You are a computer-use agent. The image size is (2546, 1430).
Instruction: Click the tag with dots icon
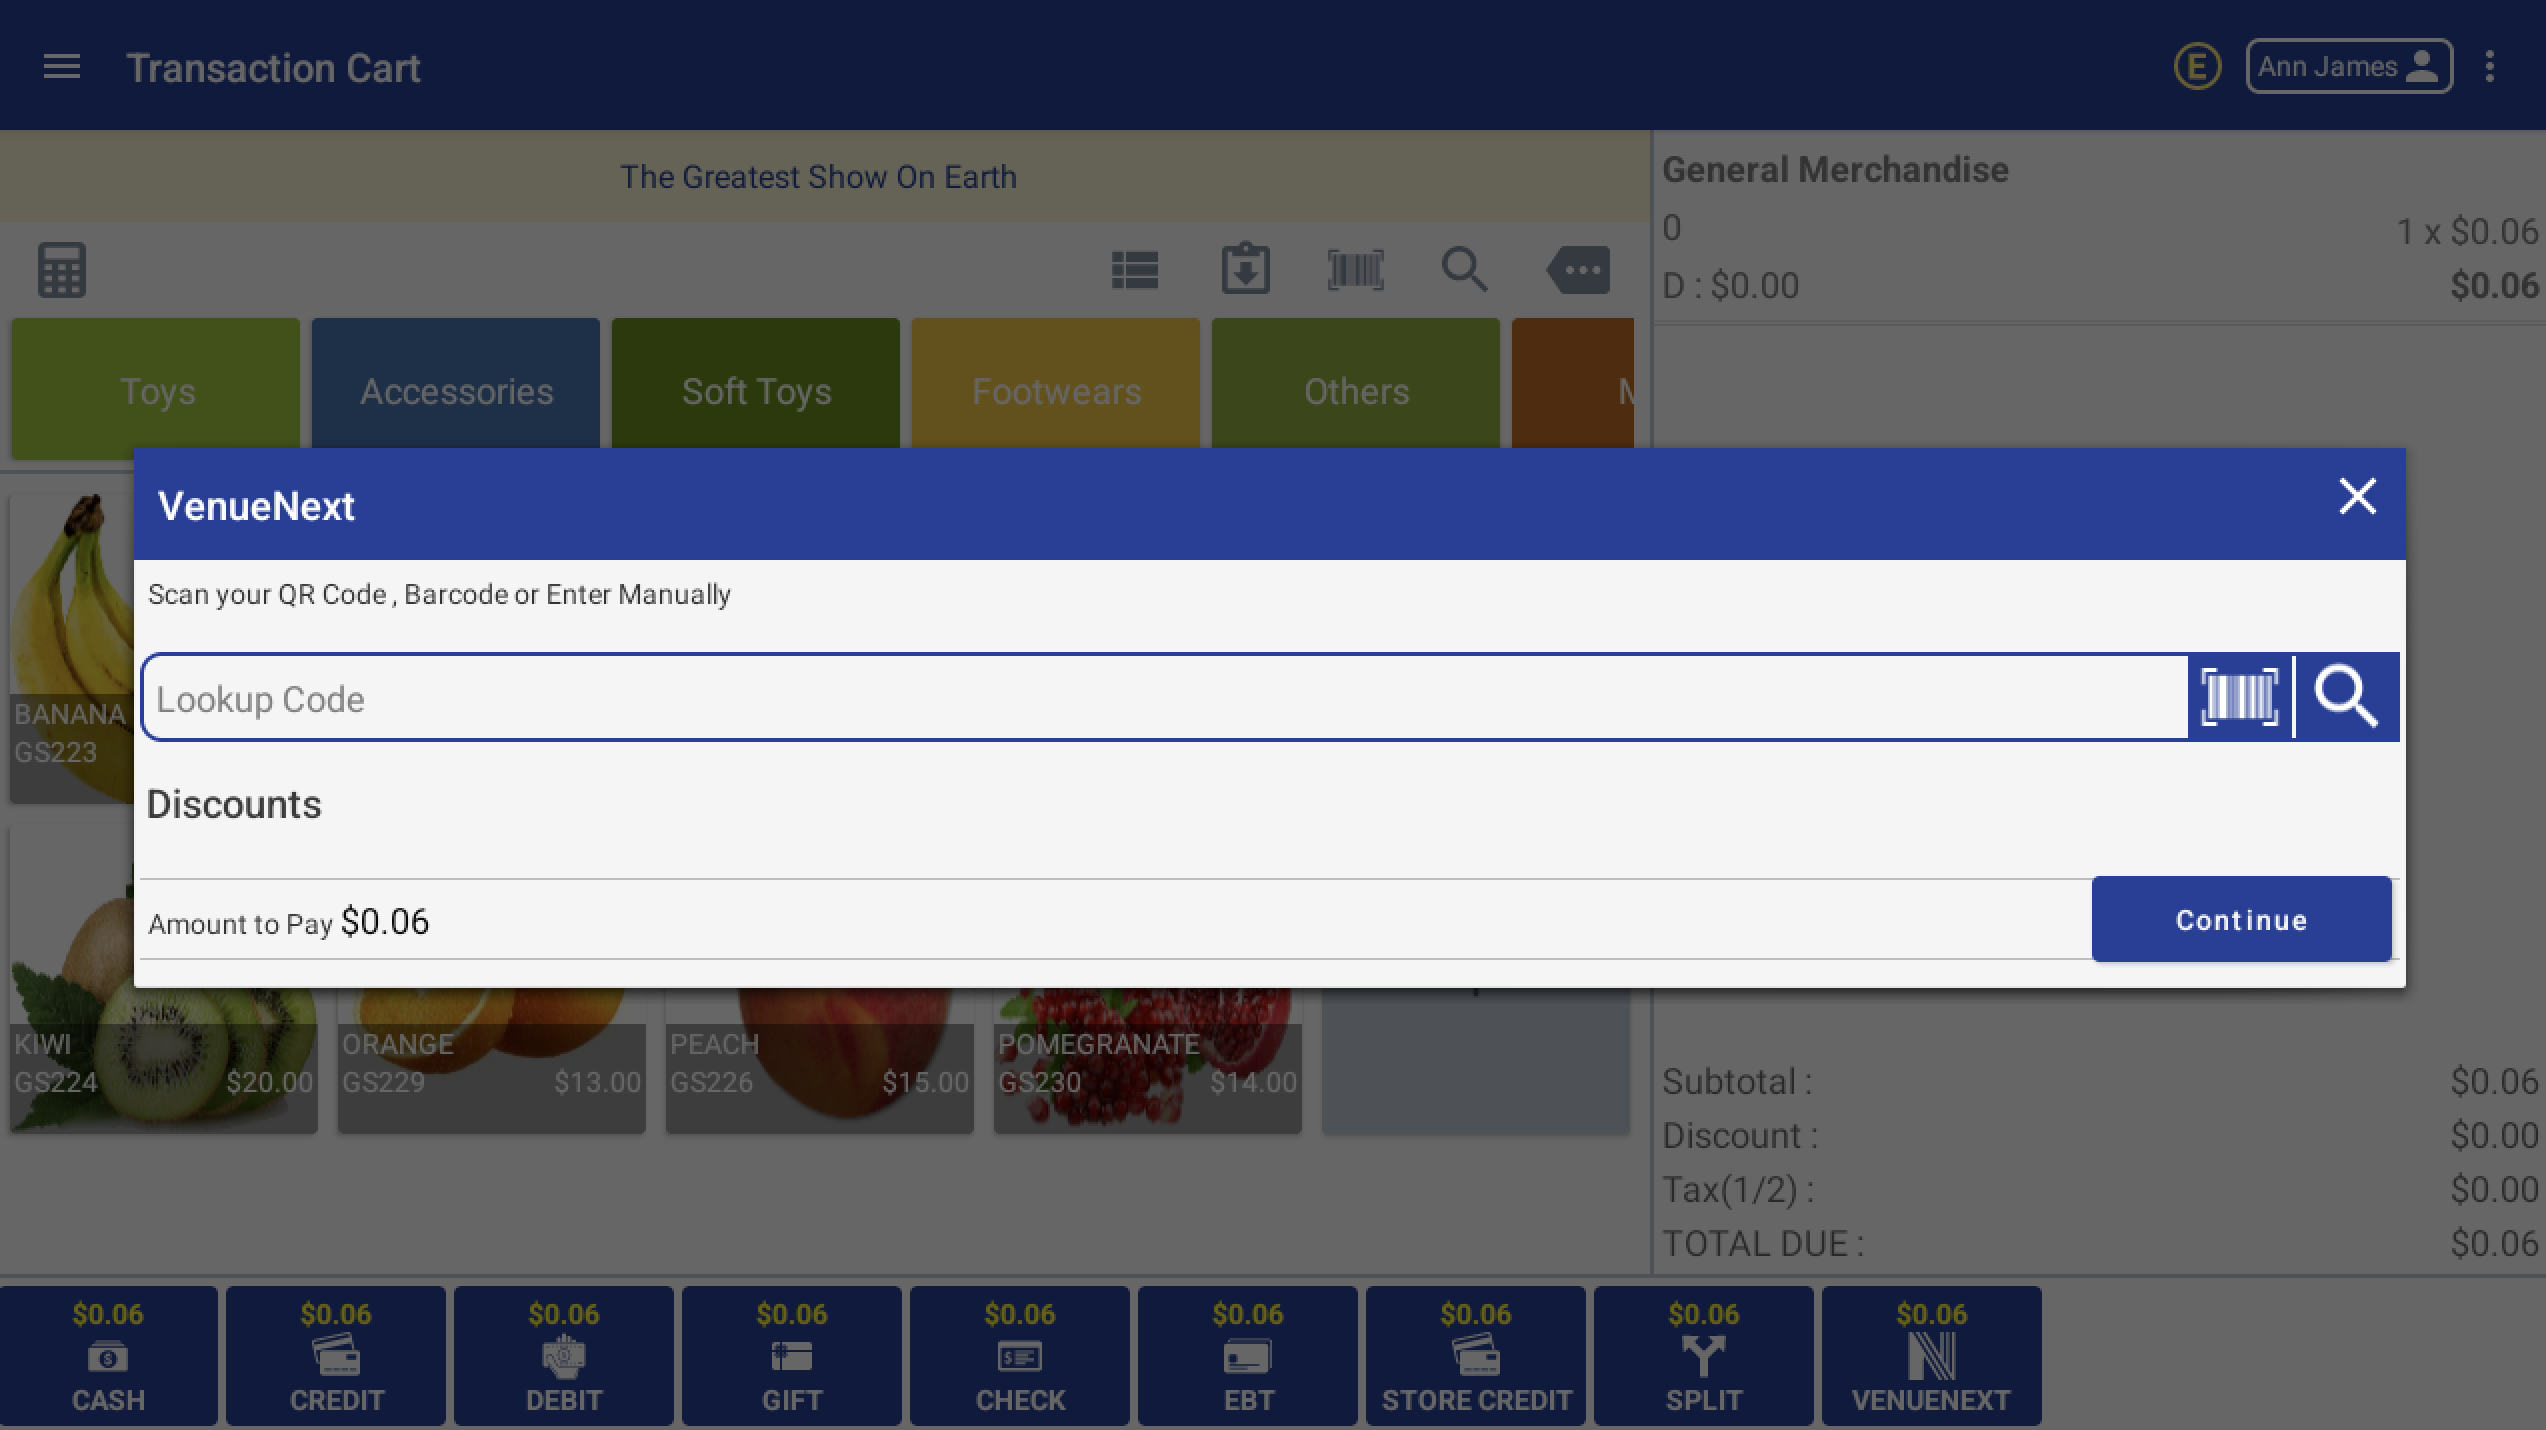(1578, 270)
